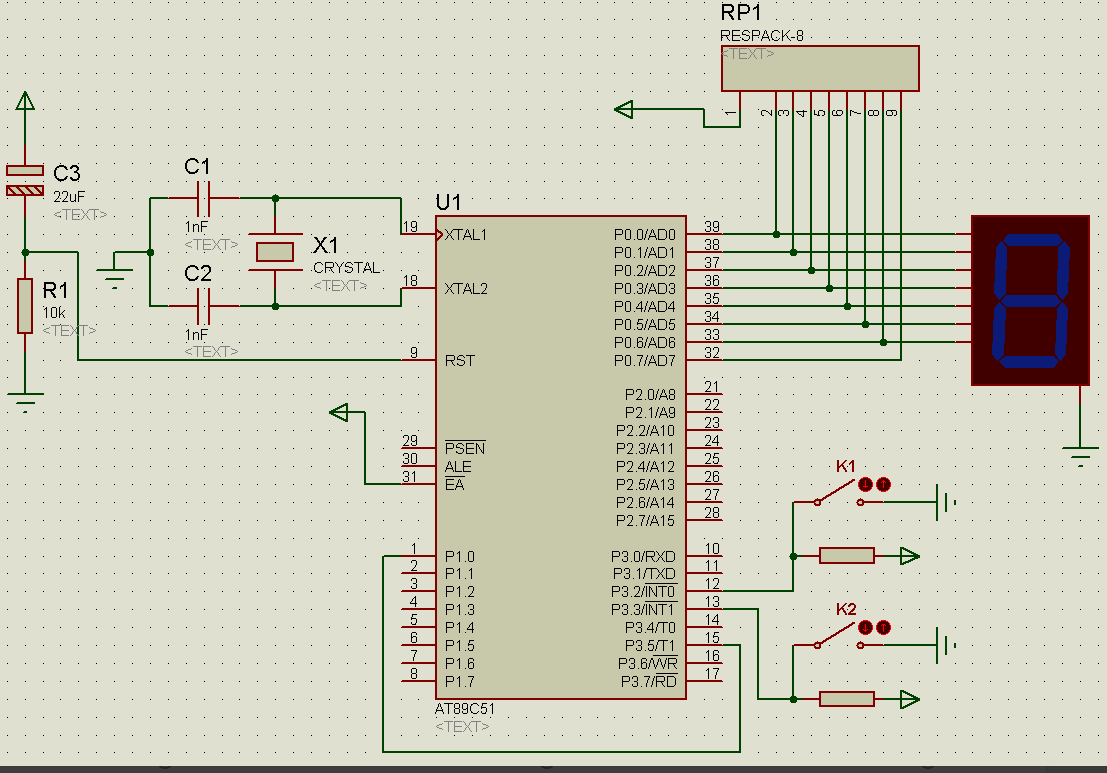Select ground symbol under seven-segment display
Viewport: 1107px width, 773px height.
[1080, 456]
